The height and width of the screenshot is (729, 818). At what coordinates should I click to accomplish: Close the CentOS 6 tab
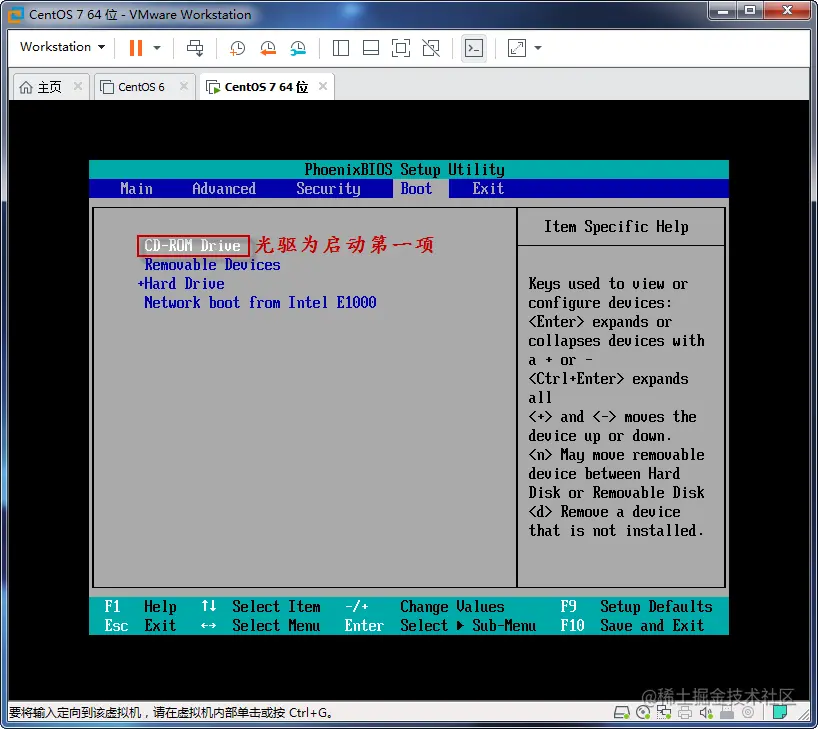184,86
